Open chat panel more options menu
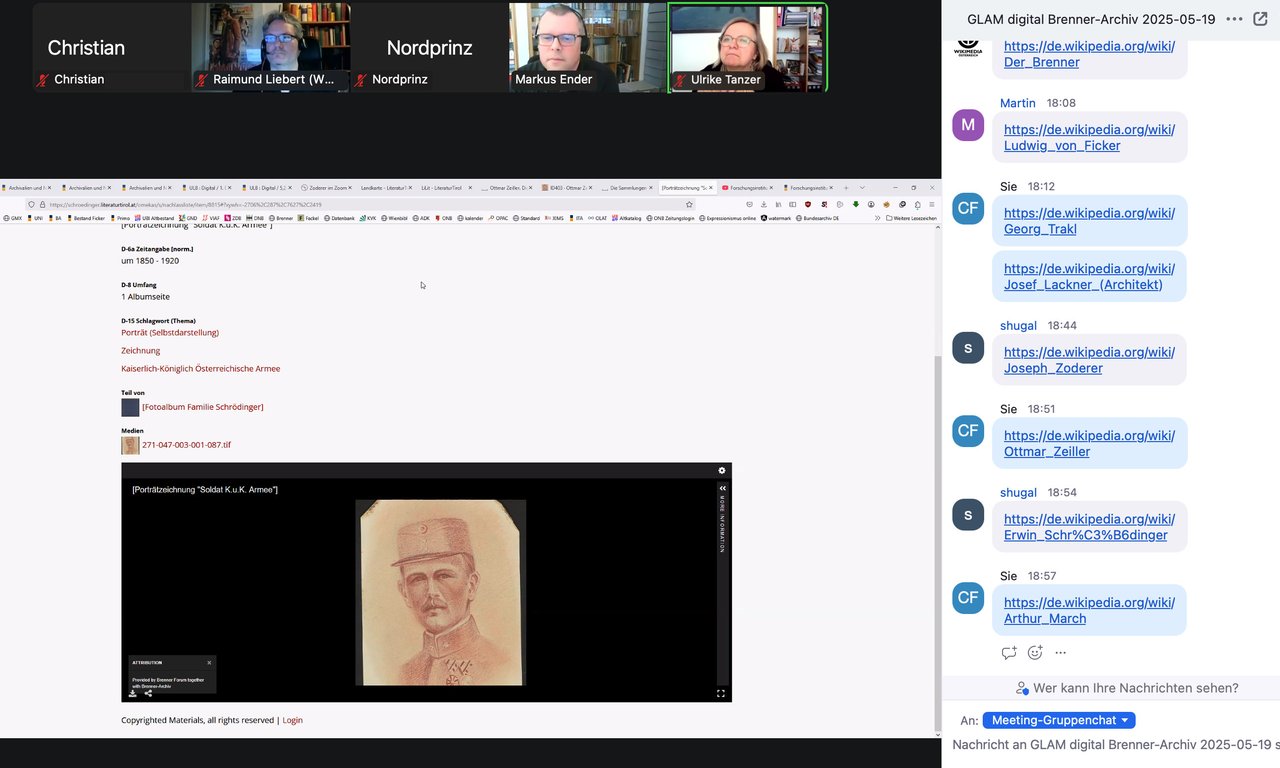 [1234, 19]
